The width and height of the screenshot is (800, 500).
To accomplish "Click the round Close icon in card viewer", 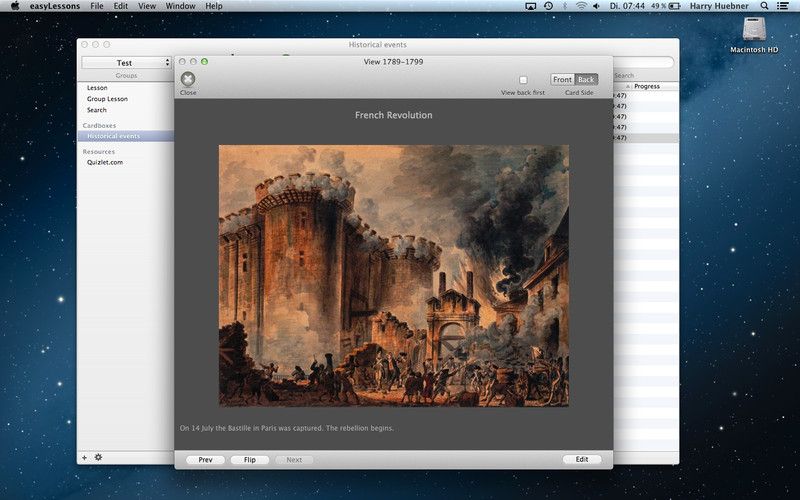I will pyautogui.click(x=188, y=79).
